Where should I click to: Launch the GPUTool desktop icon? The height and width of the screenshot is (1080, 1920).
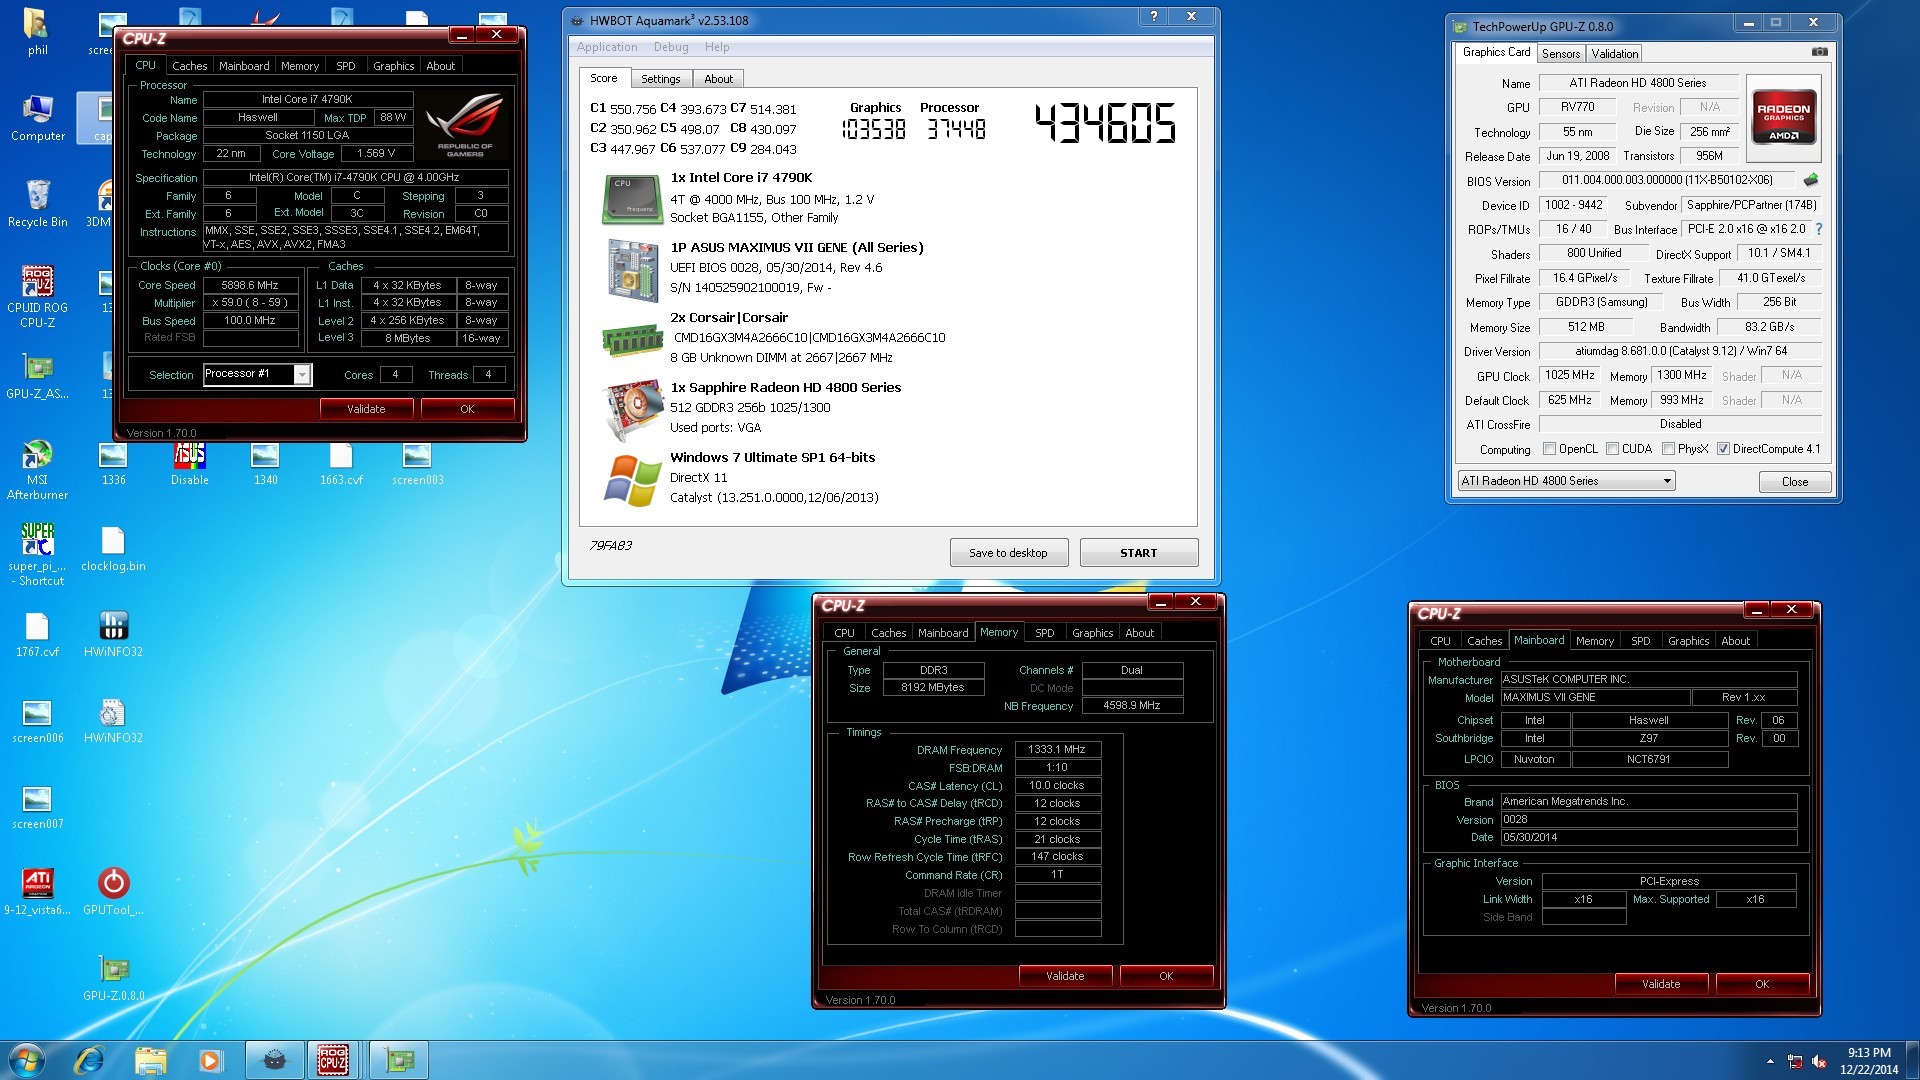coord(113,892)
